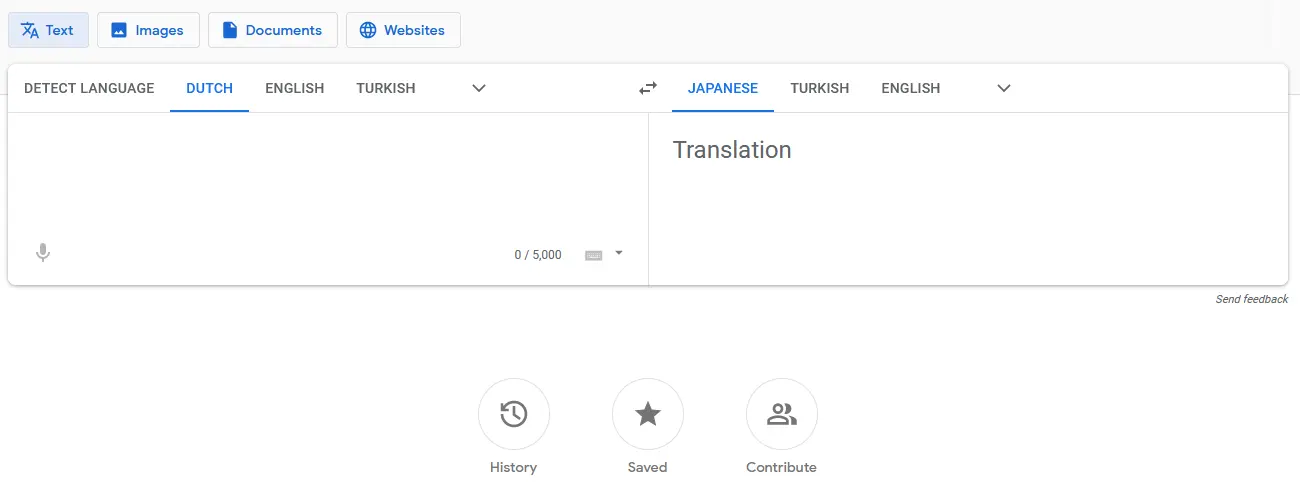Toggle the virtual keyboard icon
Image resolution: width=1300 pixels, height=487 pixels.
tap(594, 255)
